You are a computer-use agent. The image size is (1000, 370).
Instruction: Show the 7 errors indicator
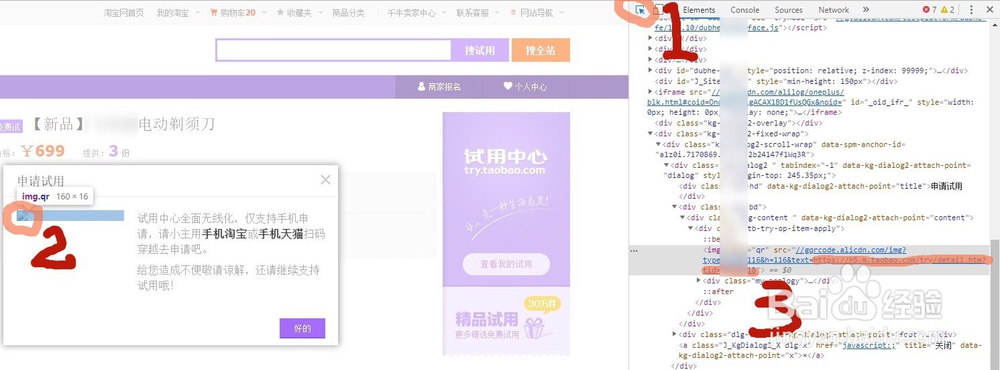coord(929,10)
